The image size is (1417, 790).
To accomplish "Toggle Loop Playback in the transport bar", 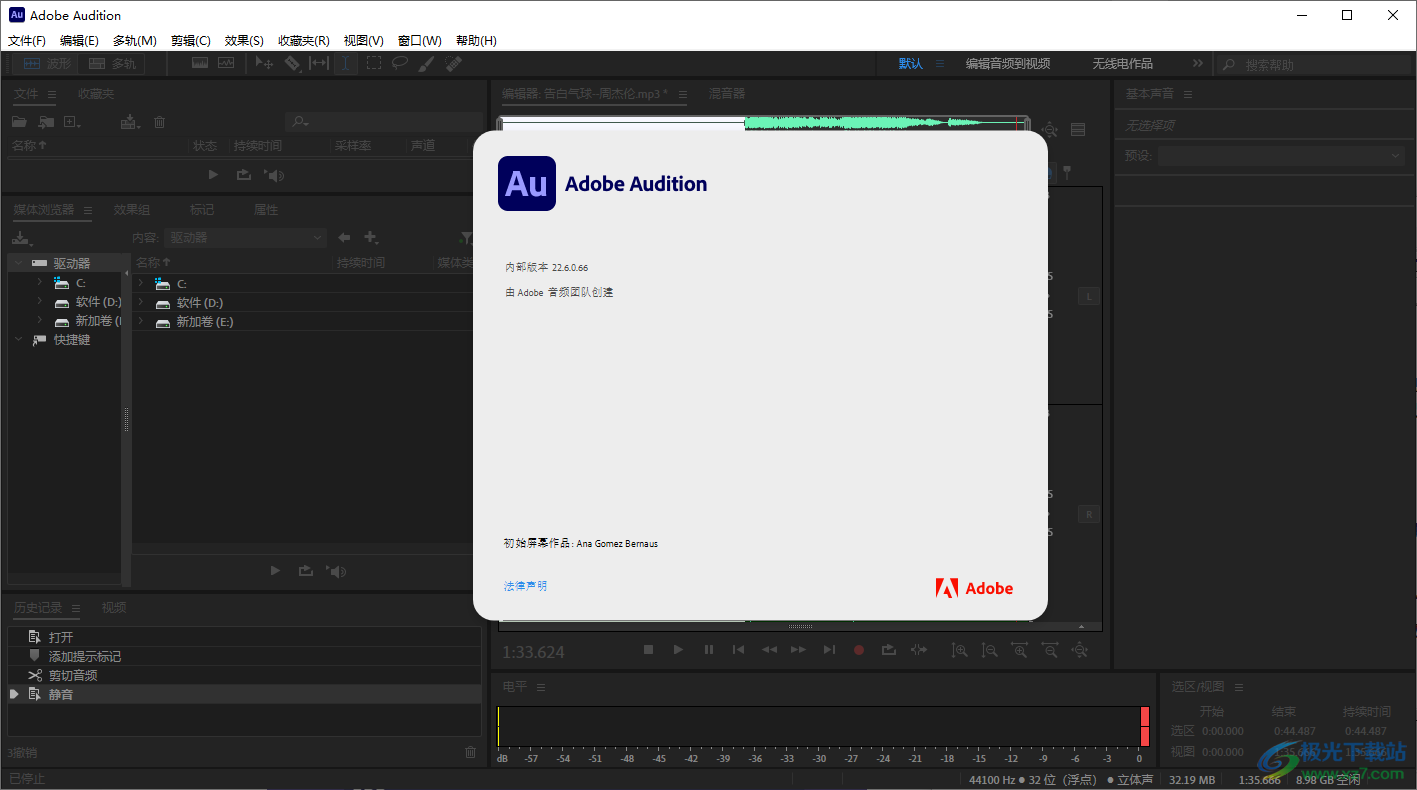I will pos(889,649).
